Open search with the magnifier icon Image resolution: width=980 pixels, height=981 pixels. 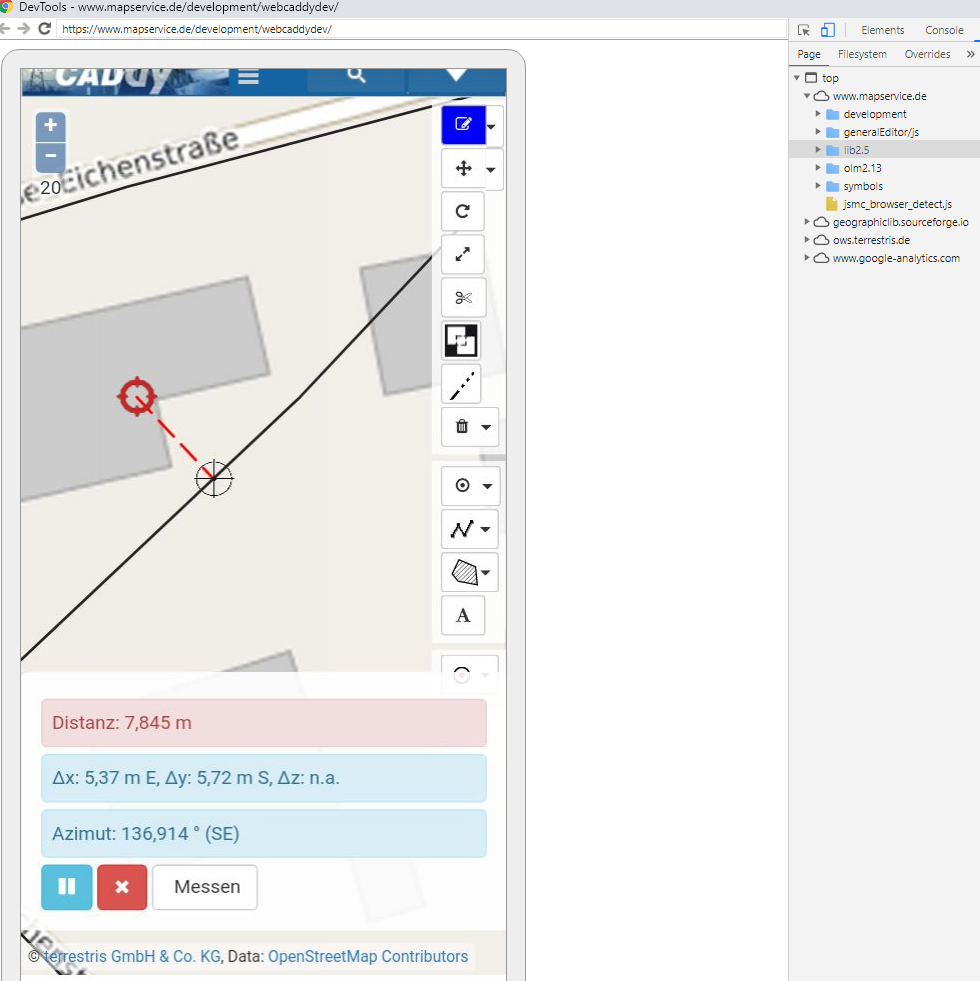pos(356,76)
